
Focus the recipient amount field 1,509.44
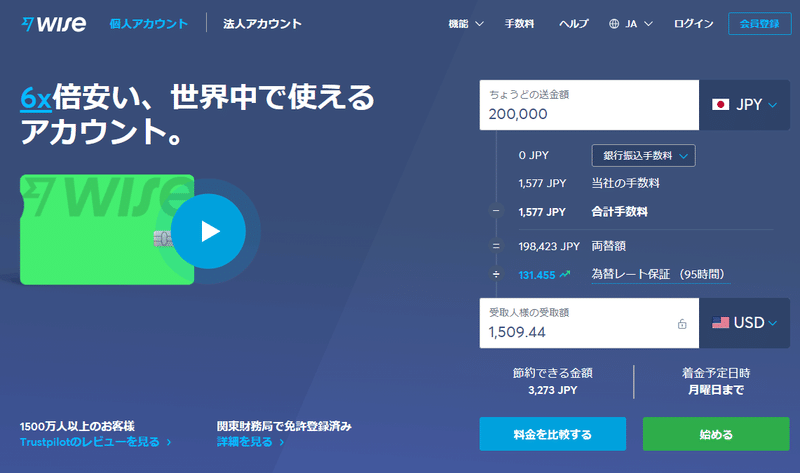tap(589, 323)
